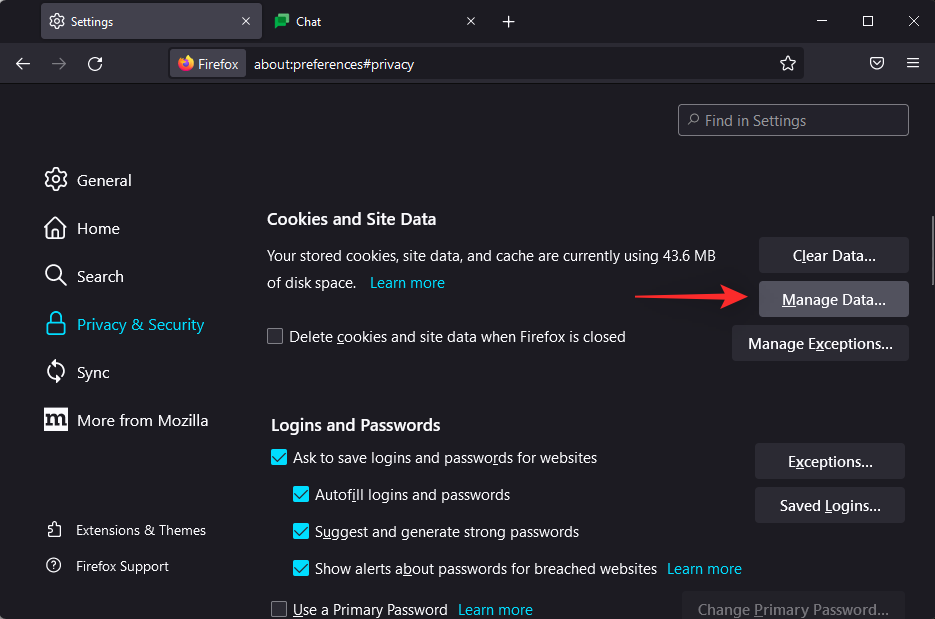Disable Autofill logins and passwords
The image size is (935, 619).
[x=301, y=495]
